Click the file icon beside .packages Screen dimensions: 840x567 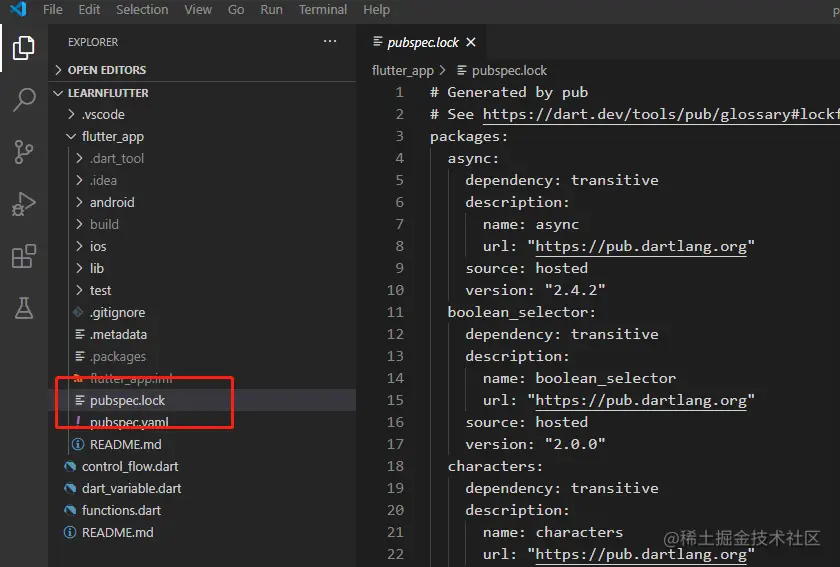[80, 356]
